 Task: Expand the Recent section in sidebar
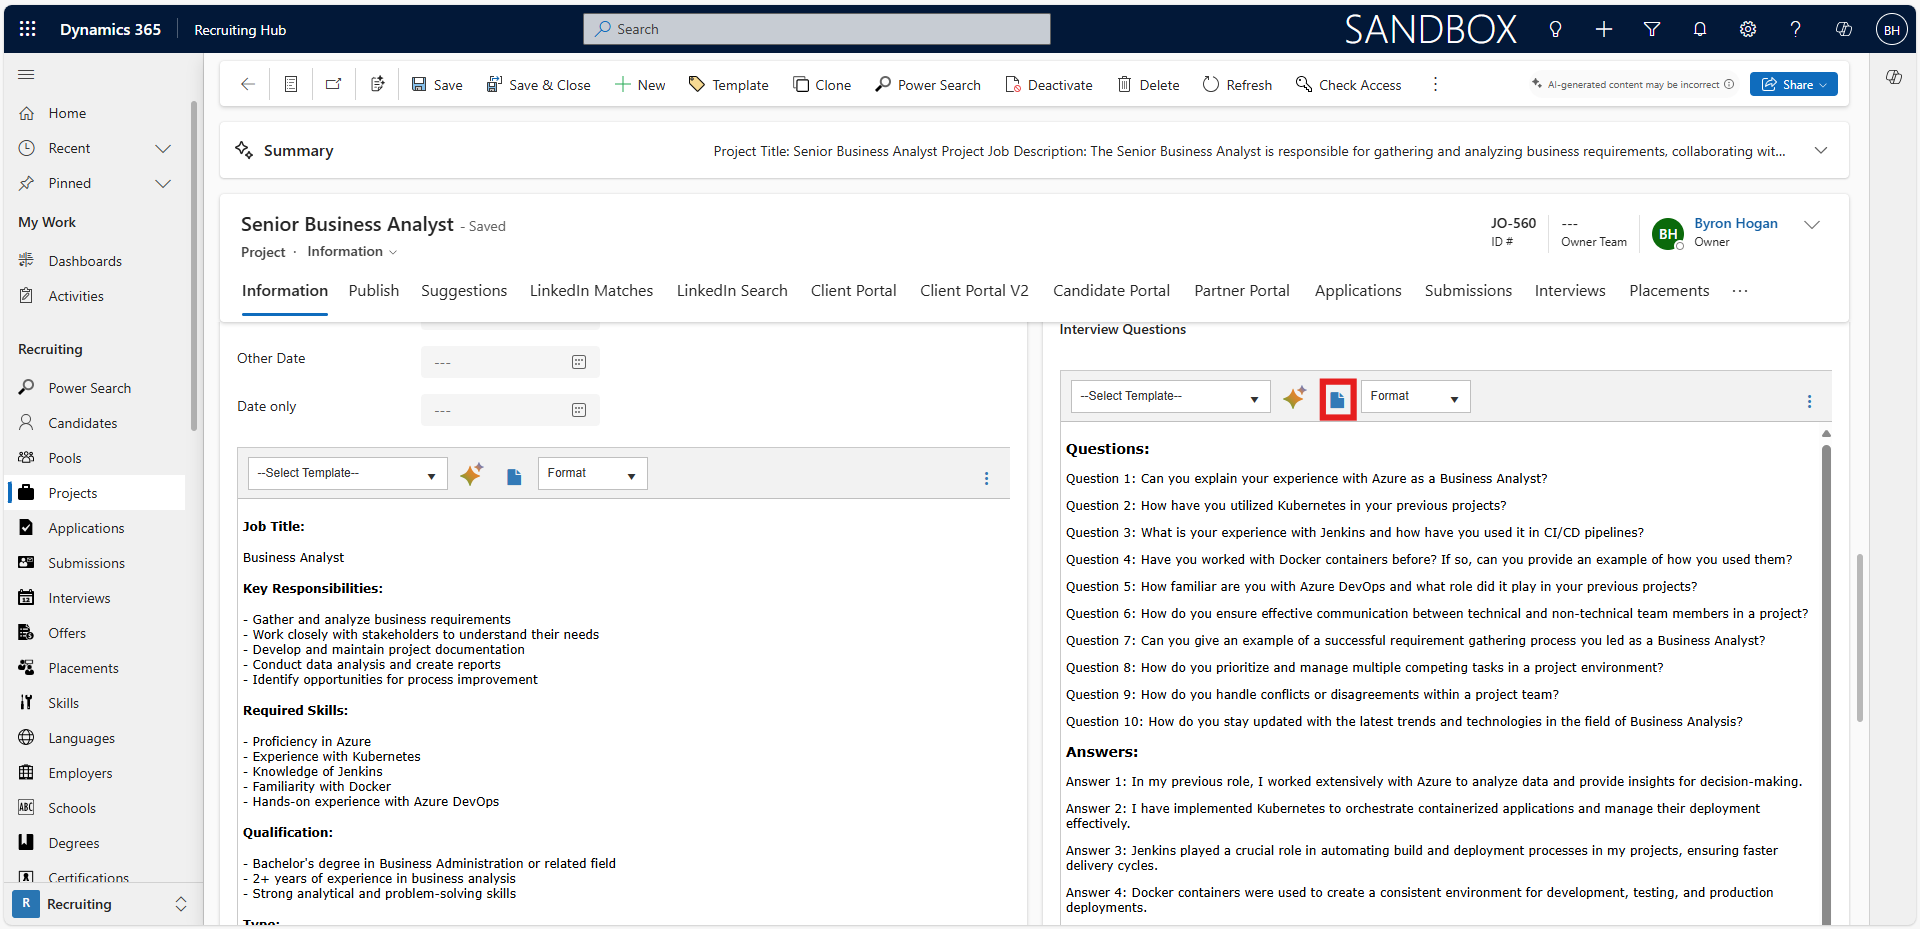pyautogui.click(x=163, y=149)
